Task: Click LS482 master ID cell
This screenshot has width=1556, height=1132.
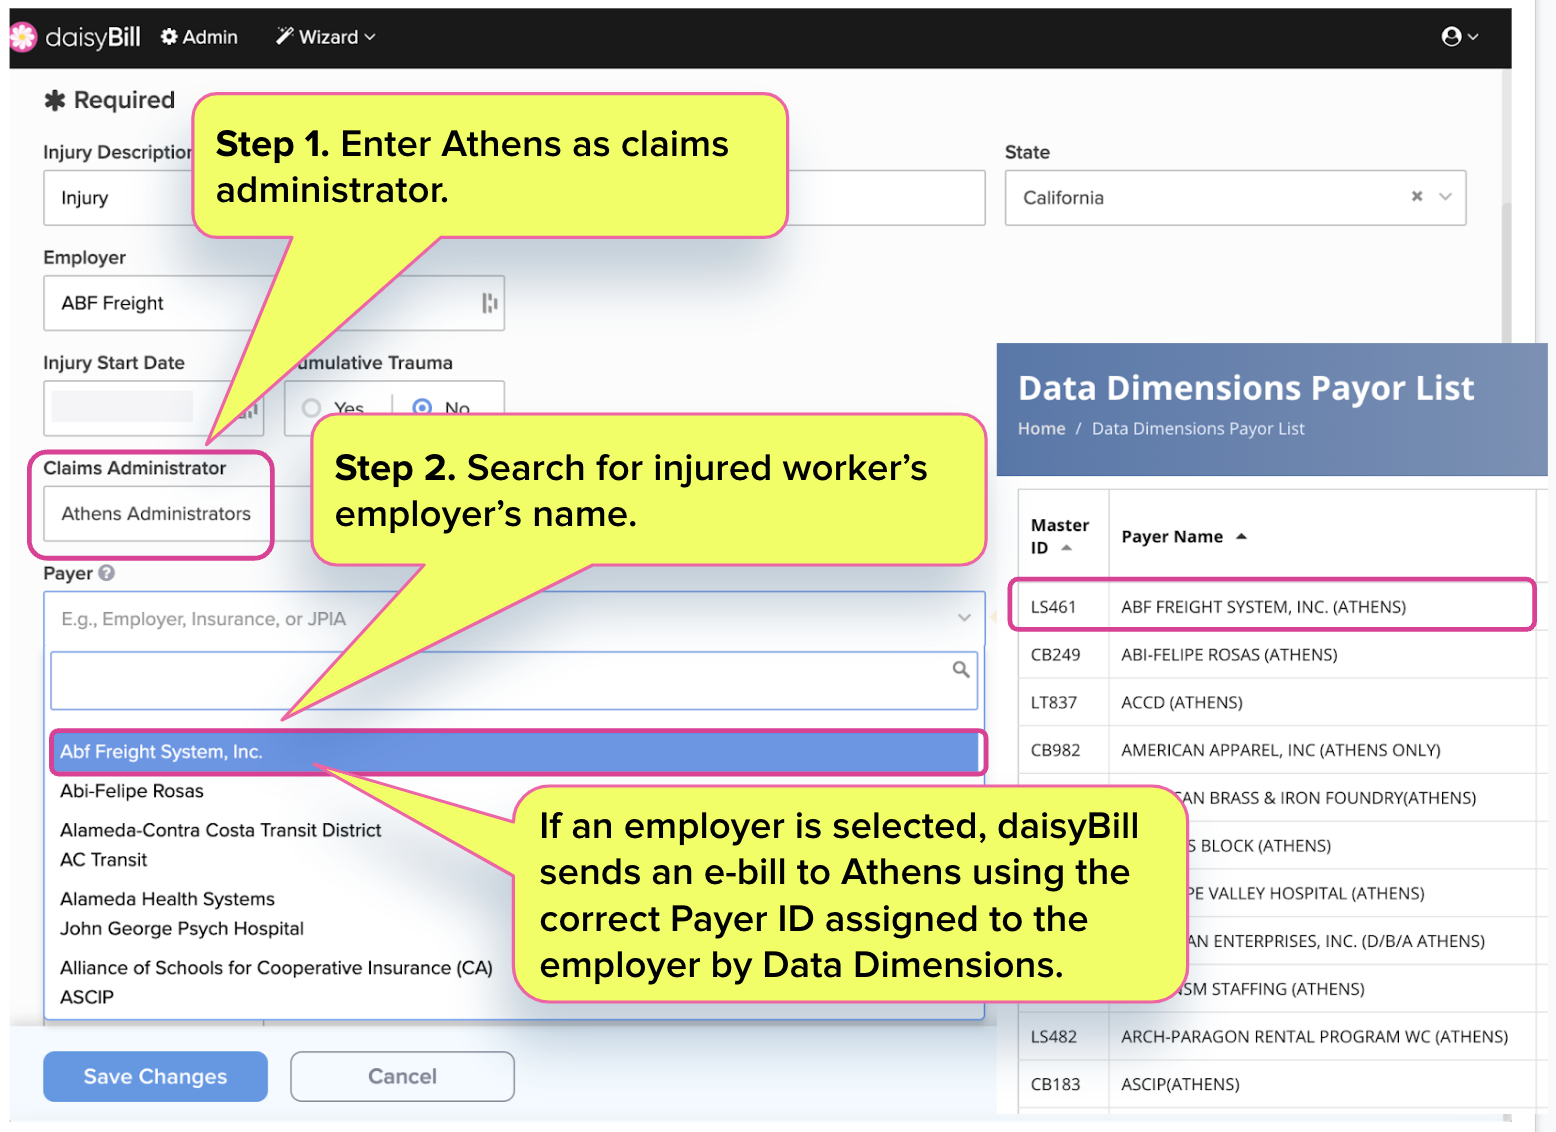Action: click(x=1054, y=1037)
